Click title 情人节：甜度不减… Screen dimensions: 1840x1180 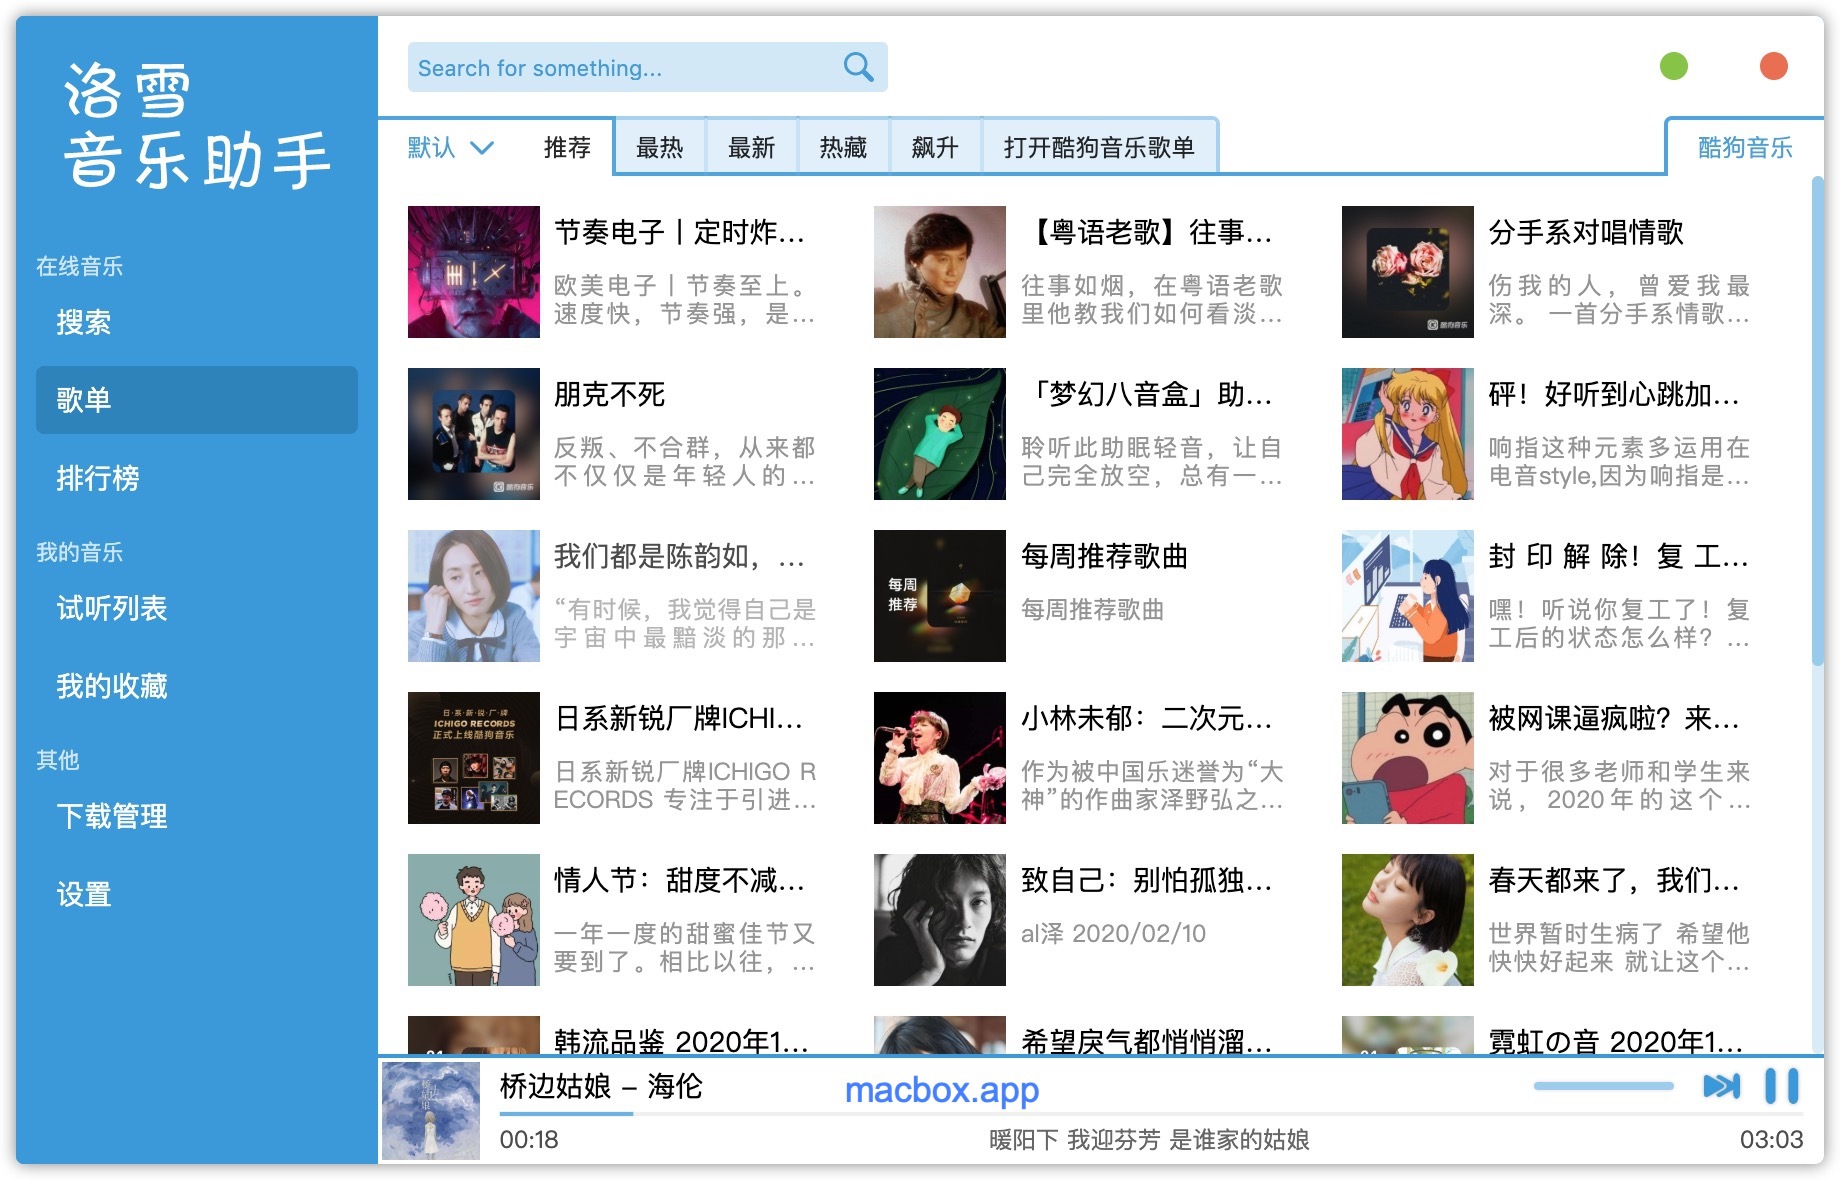(680, 880)
